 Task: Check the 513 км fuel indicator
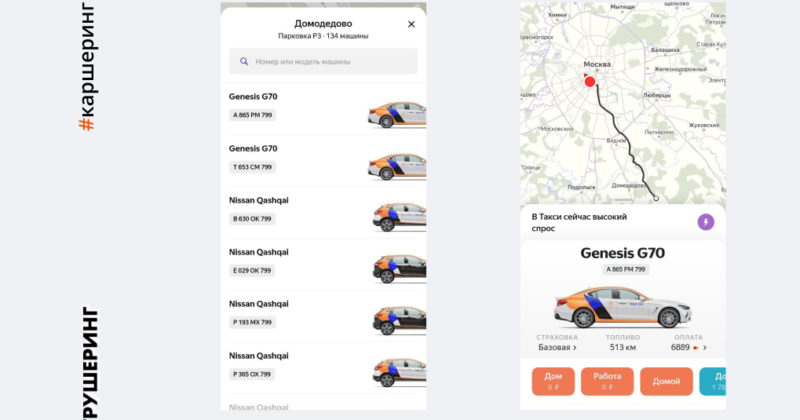click(622, 347)
